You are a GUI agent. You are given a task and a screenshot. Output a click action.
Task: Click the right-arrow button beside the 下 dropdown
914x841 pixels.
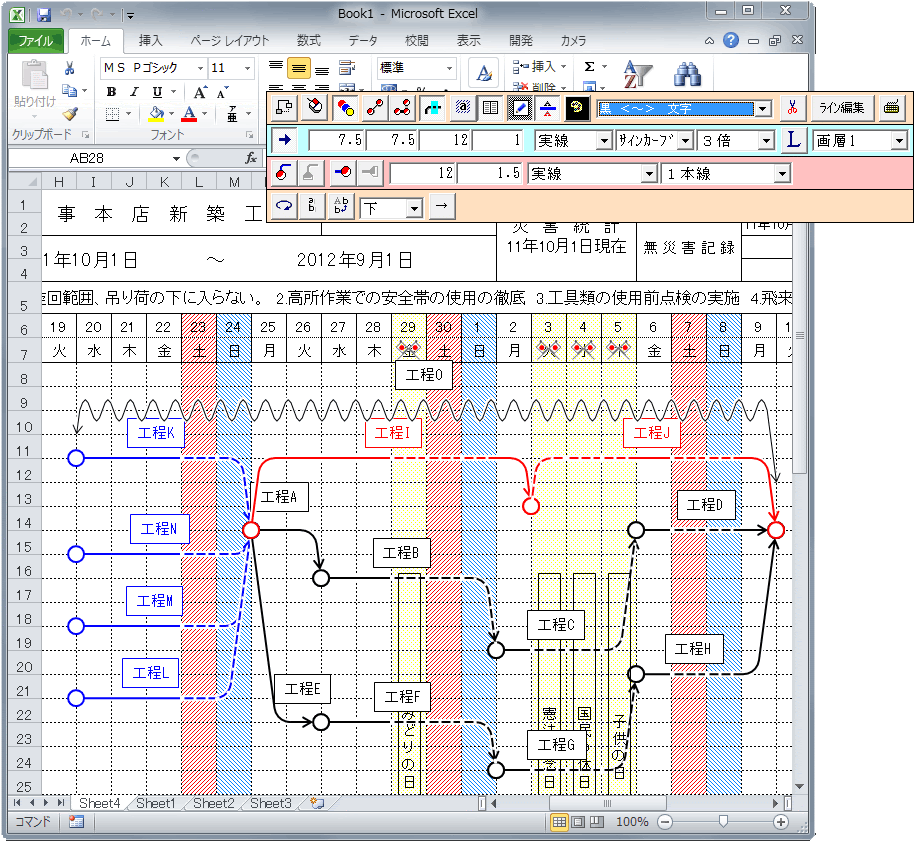tap(441, 206)
